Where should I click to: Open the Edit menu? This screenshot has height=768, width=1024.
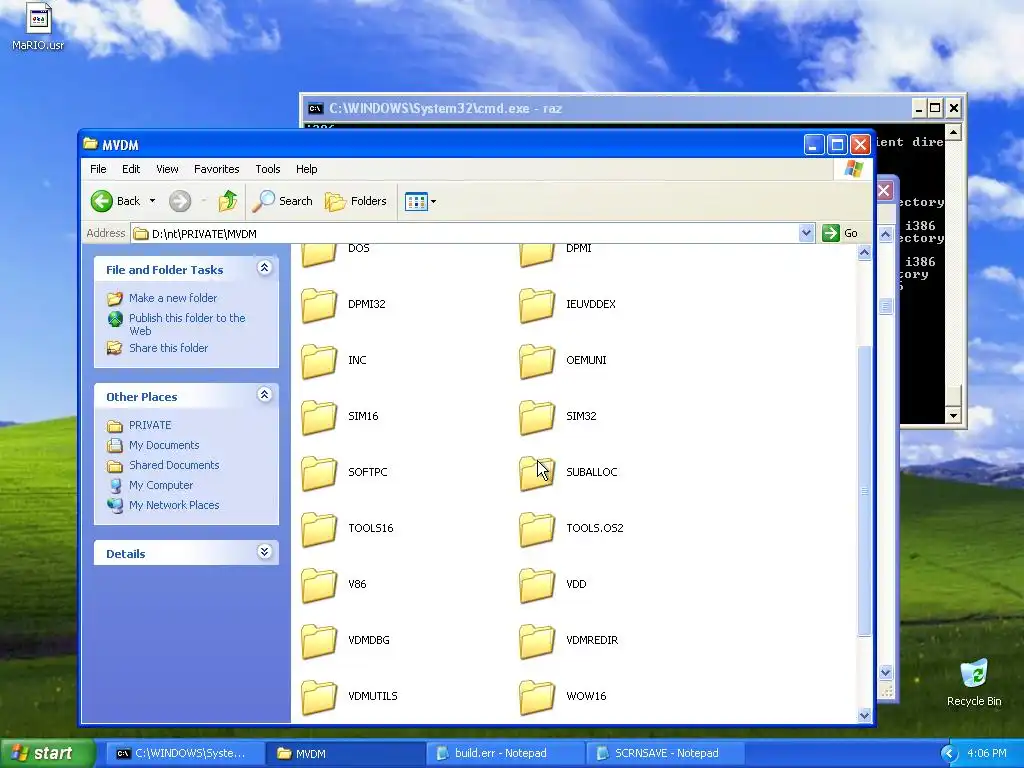pyautogui.click(x=131, y=169)
